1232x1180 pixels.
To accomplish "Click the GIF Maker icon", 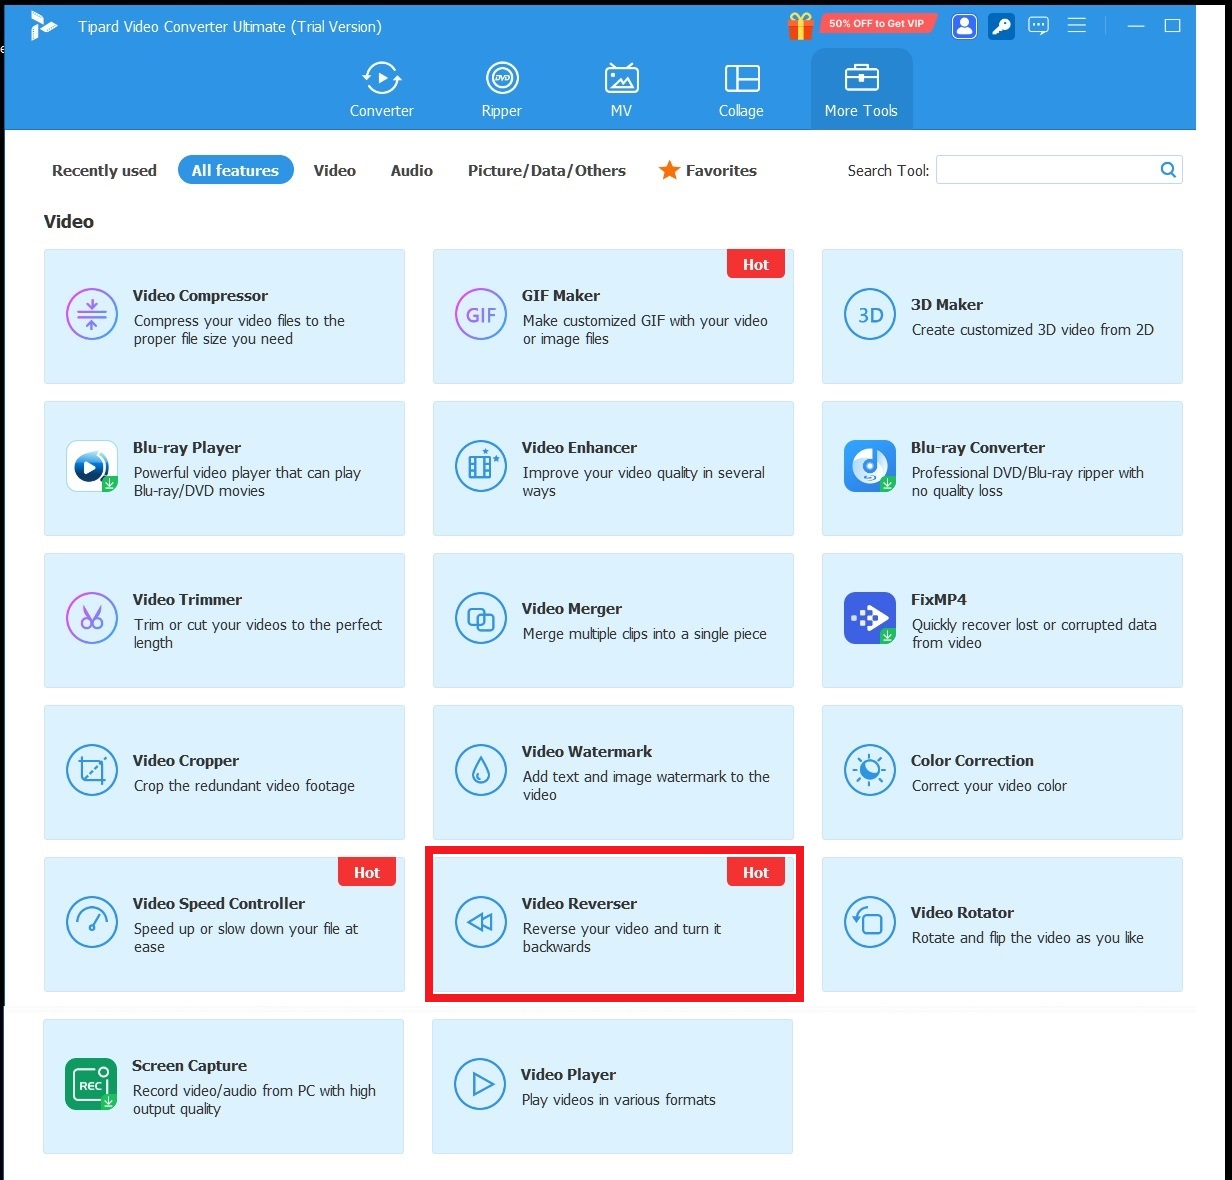I will [481, 314].
